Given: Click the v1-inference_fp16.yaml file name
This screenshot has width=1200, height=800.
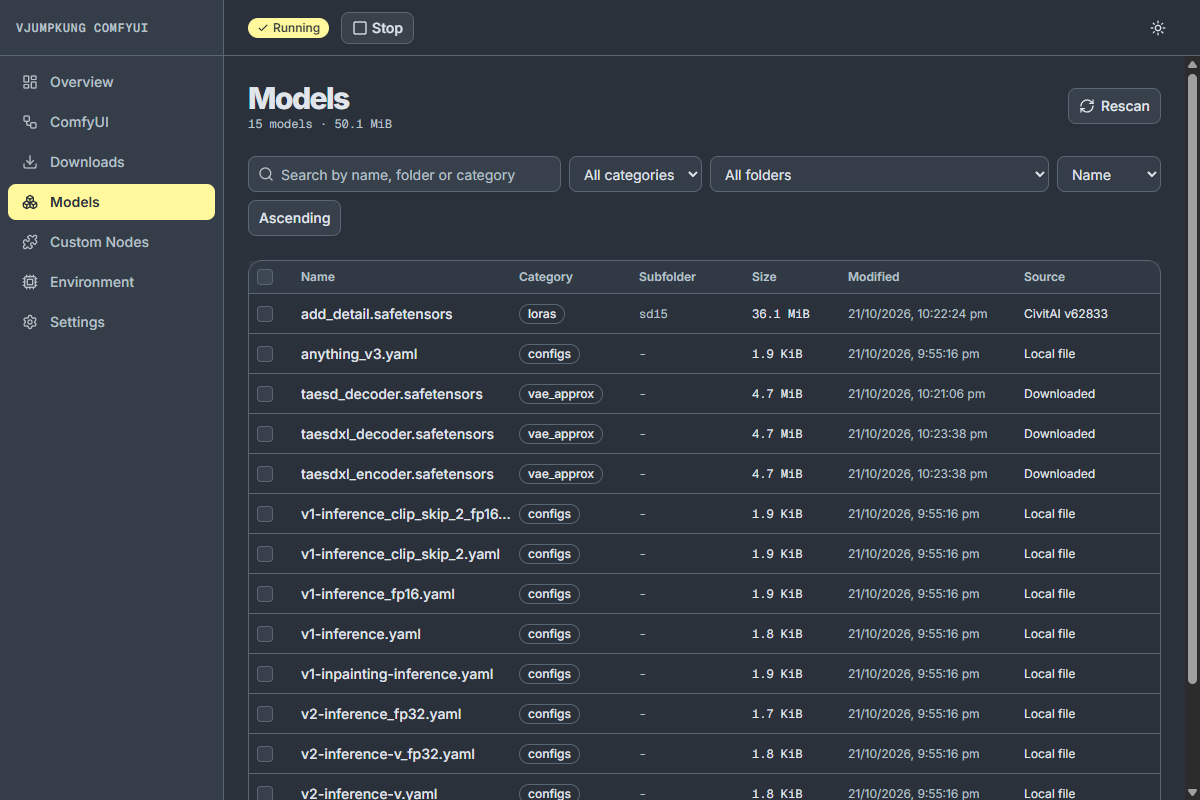Looking at the screenshot, I should 378,594.
